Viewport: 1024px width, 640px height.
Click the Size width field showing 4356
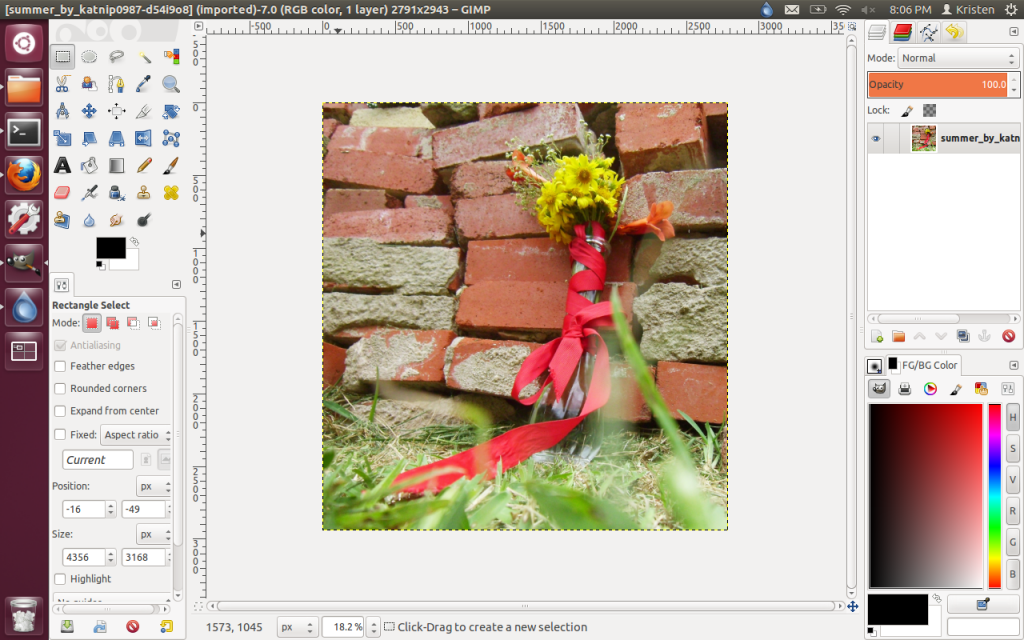(84, 558)
